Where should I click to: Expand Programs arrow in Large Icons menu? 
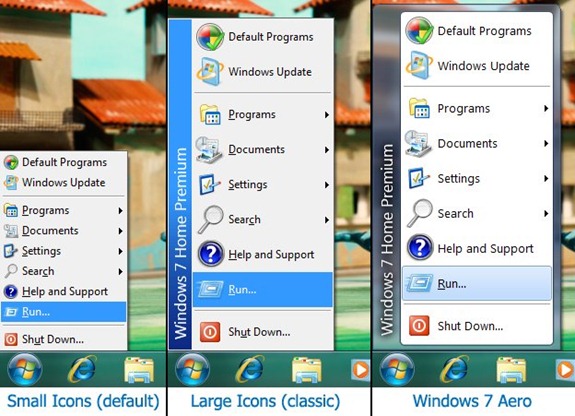coord(326,115)
